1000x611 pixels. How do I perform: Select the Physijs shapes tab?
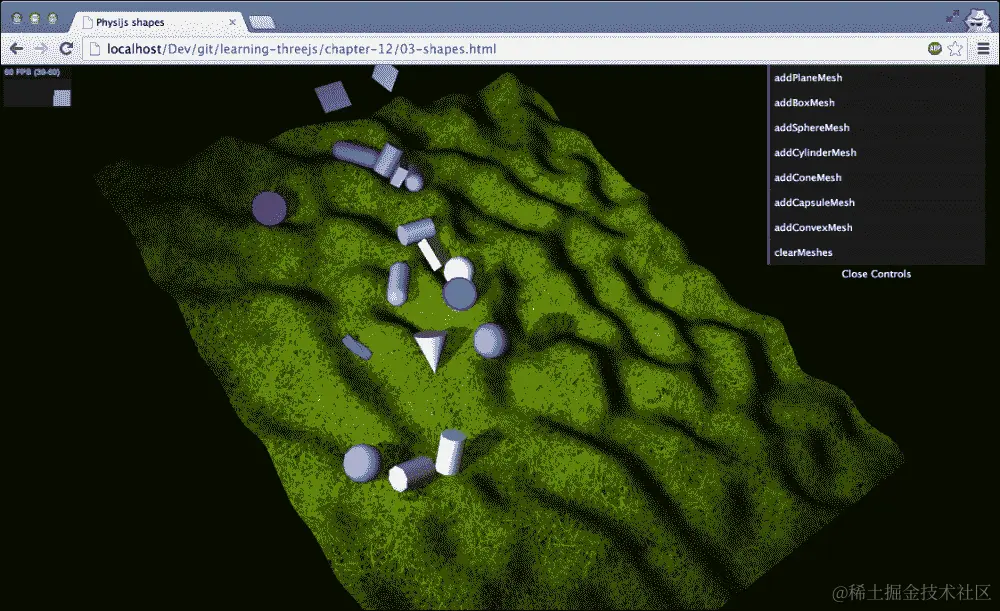[158, 22]
